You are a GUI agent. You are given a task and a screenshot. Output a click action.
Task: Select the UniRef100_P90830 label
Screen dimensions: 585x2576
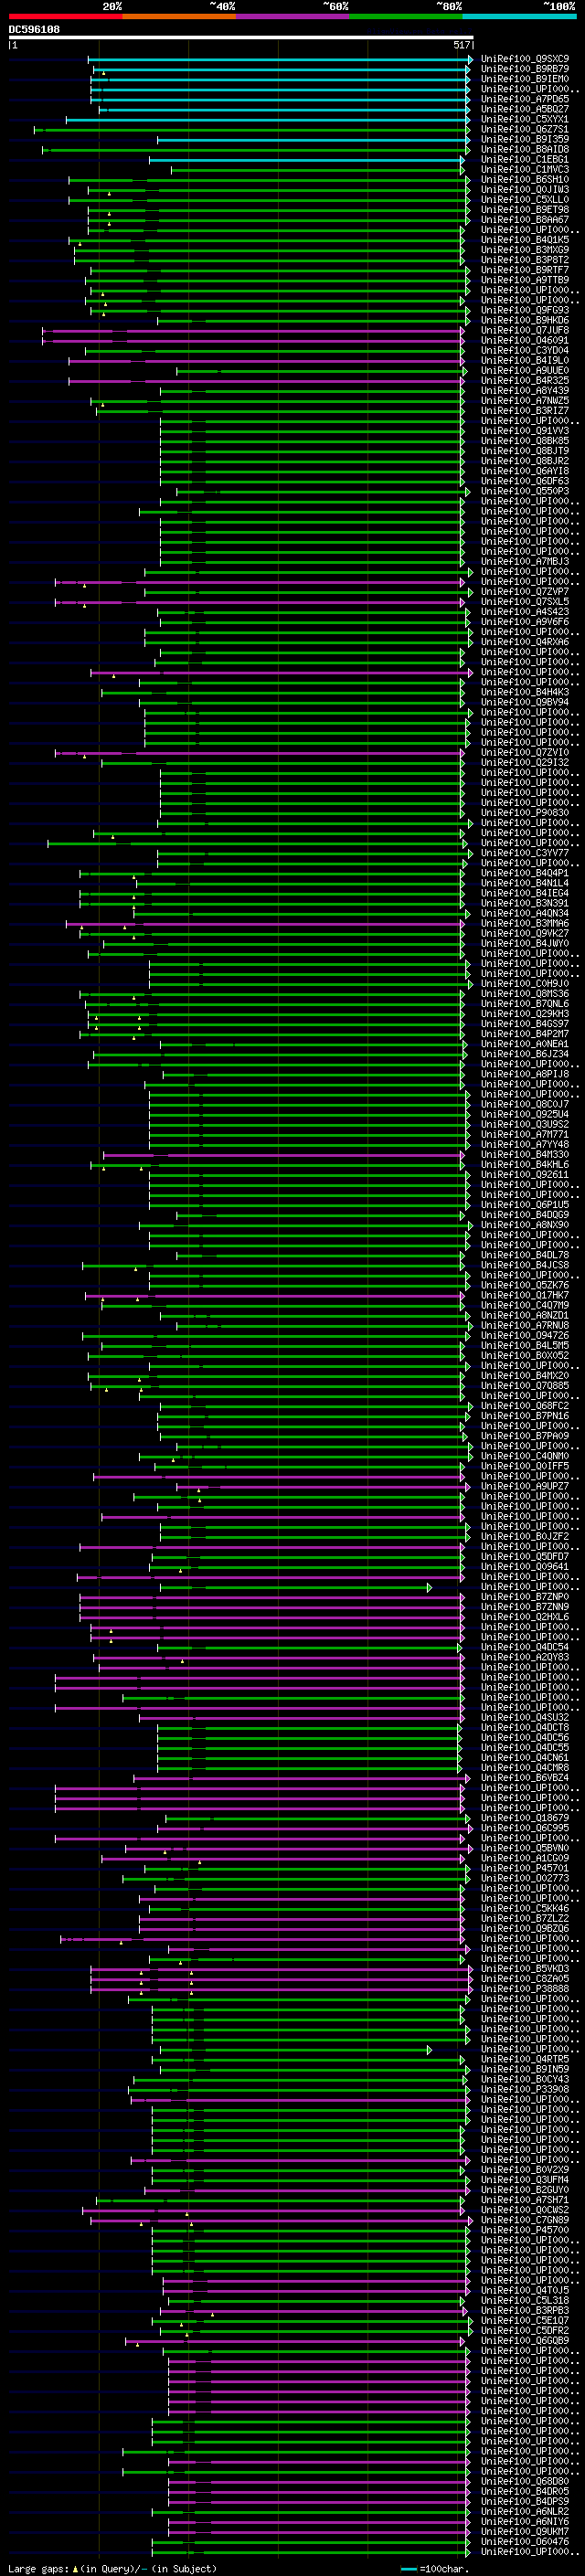[524, 813]
